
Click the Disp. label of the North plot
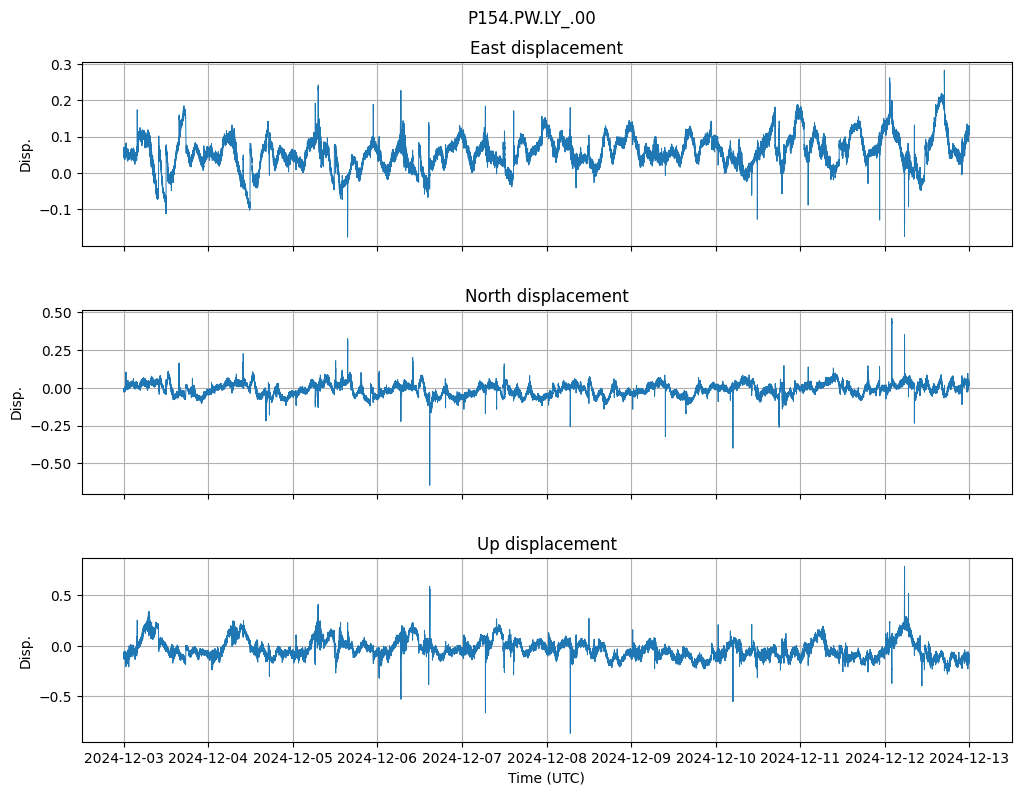tap(18, 403)
